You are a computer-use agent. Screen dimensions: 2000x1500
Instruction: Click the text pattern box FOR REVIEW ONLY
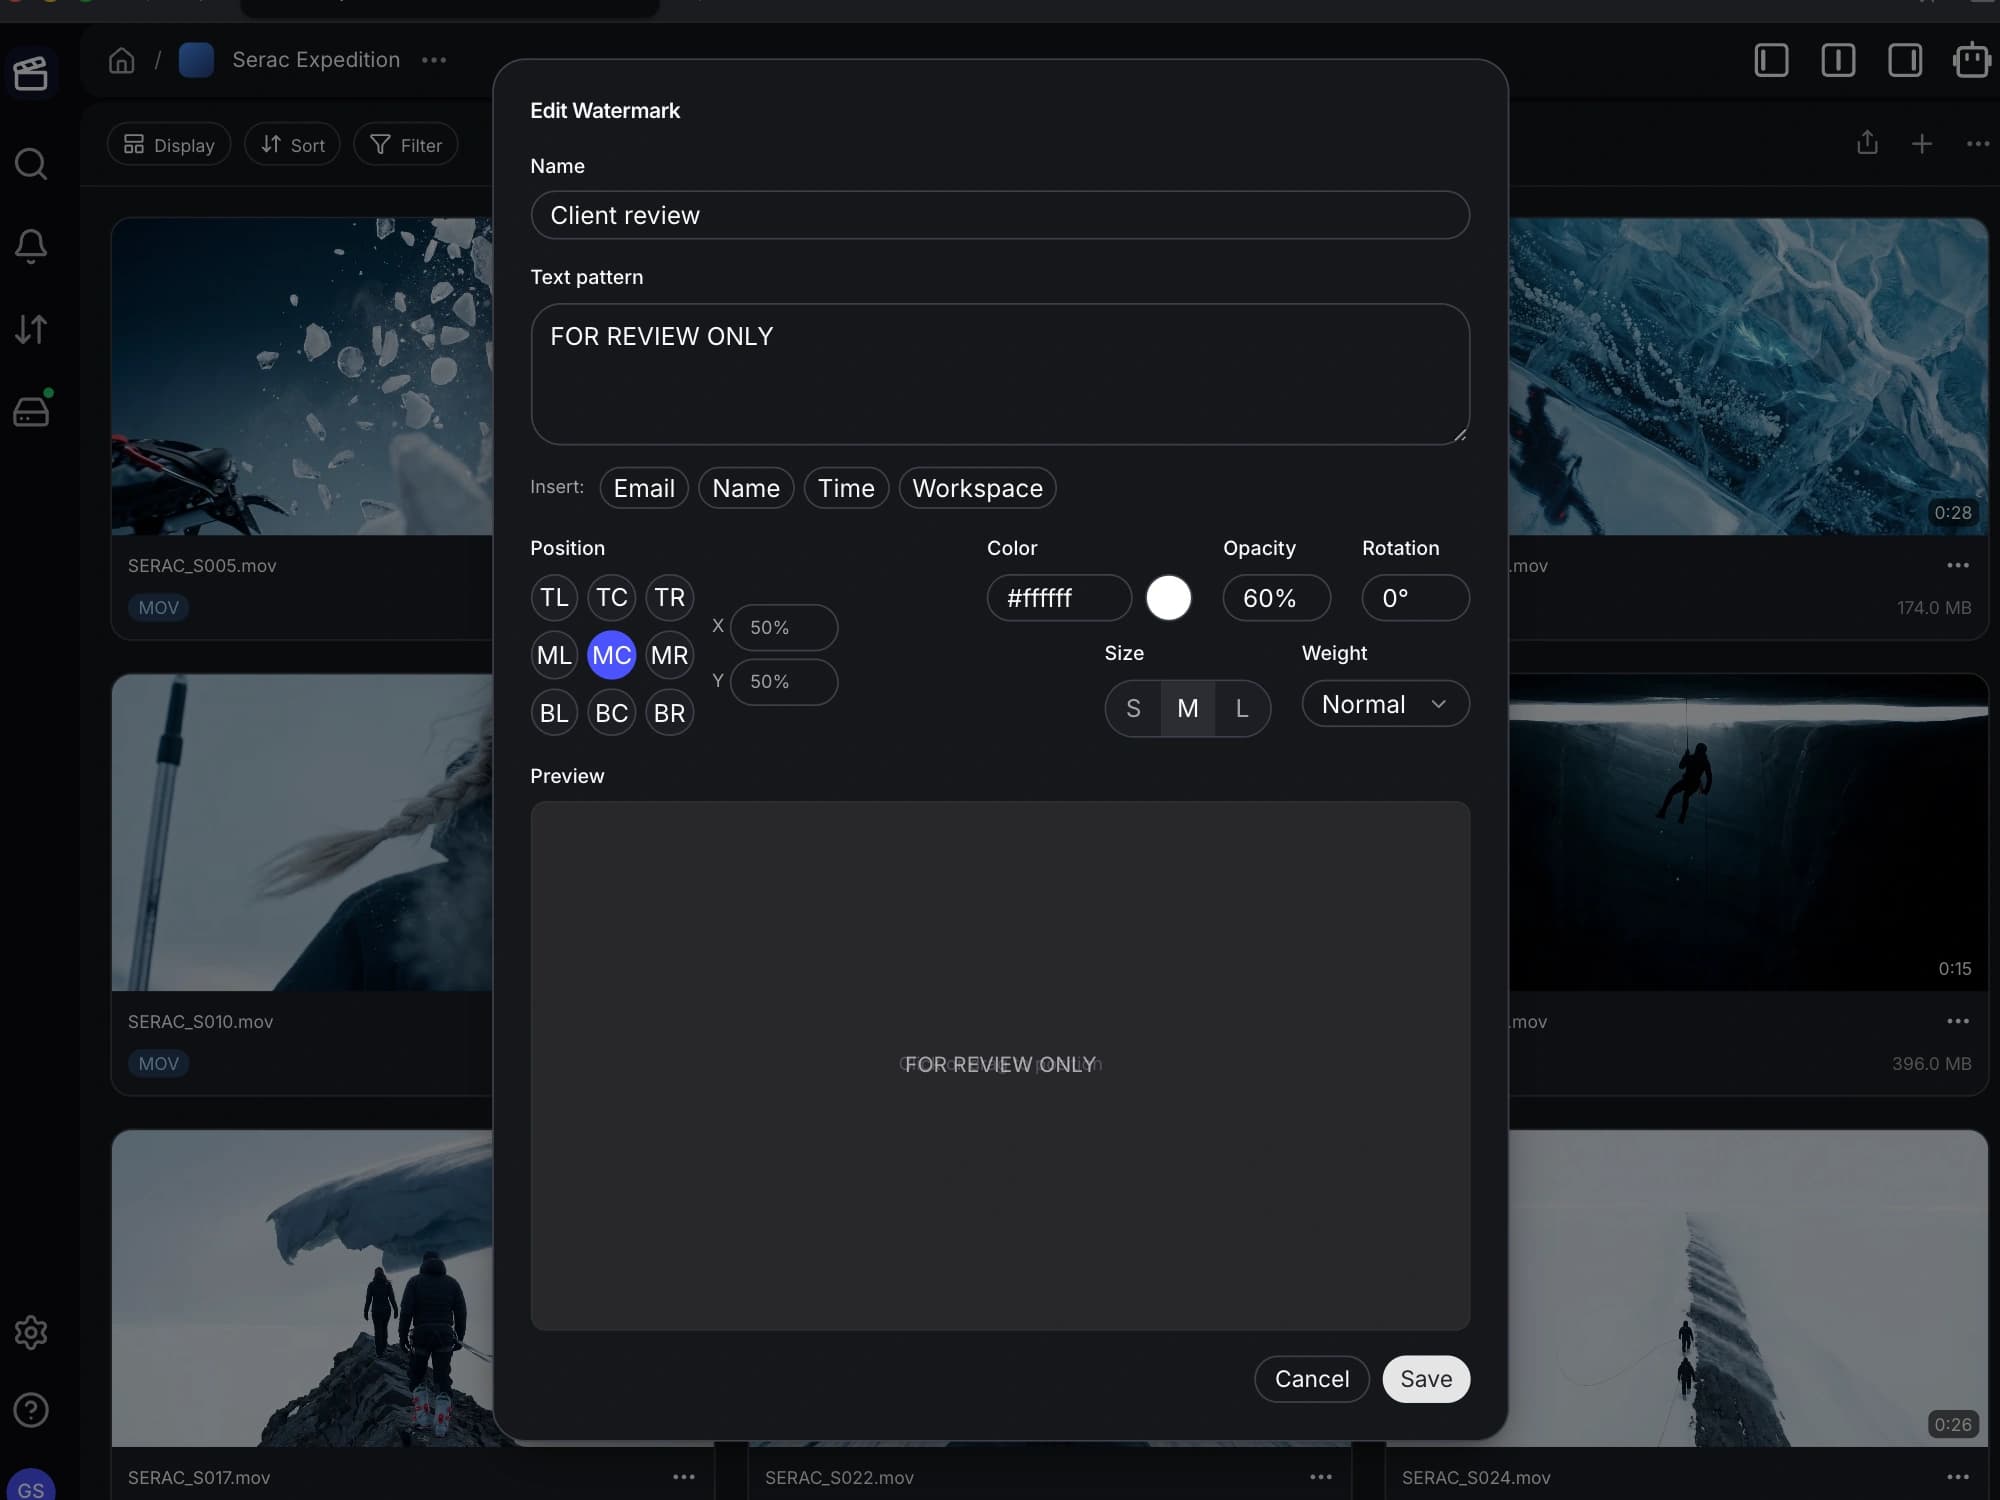[1000, 374]
